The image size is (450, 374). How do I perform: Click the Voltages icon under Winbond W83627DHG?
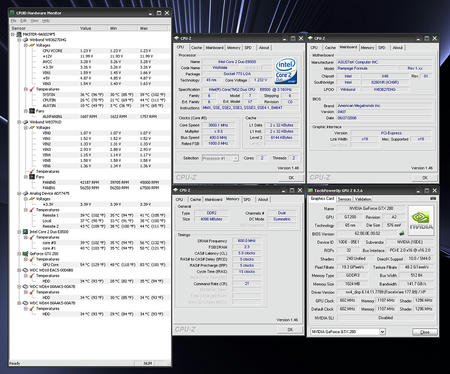coord(32,45)
